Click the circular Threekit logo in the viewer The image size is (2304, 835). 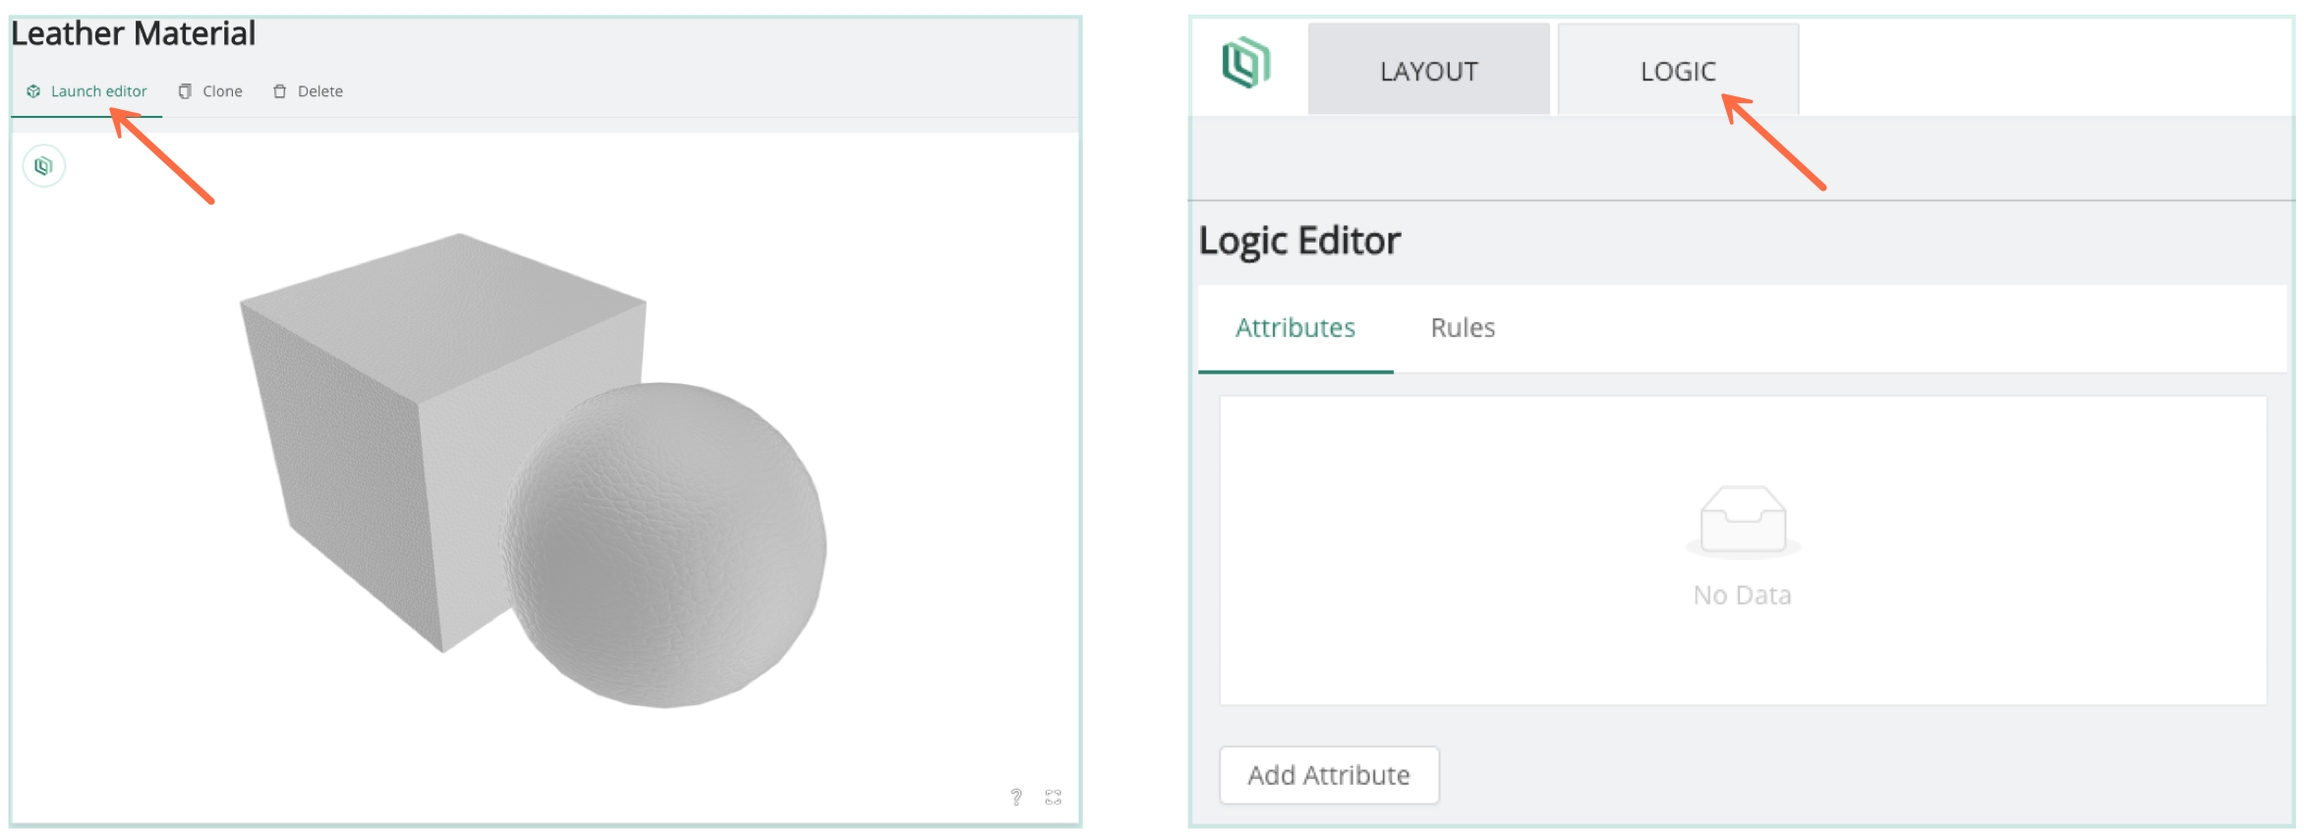[44, 166]
